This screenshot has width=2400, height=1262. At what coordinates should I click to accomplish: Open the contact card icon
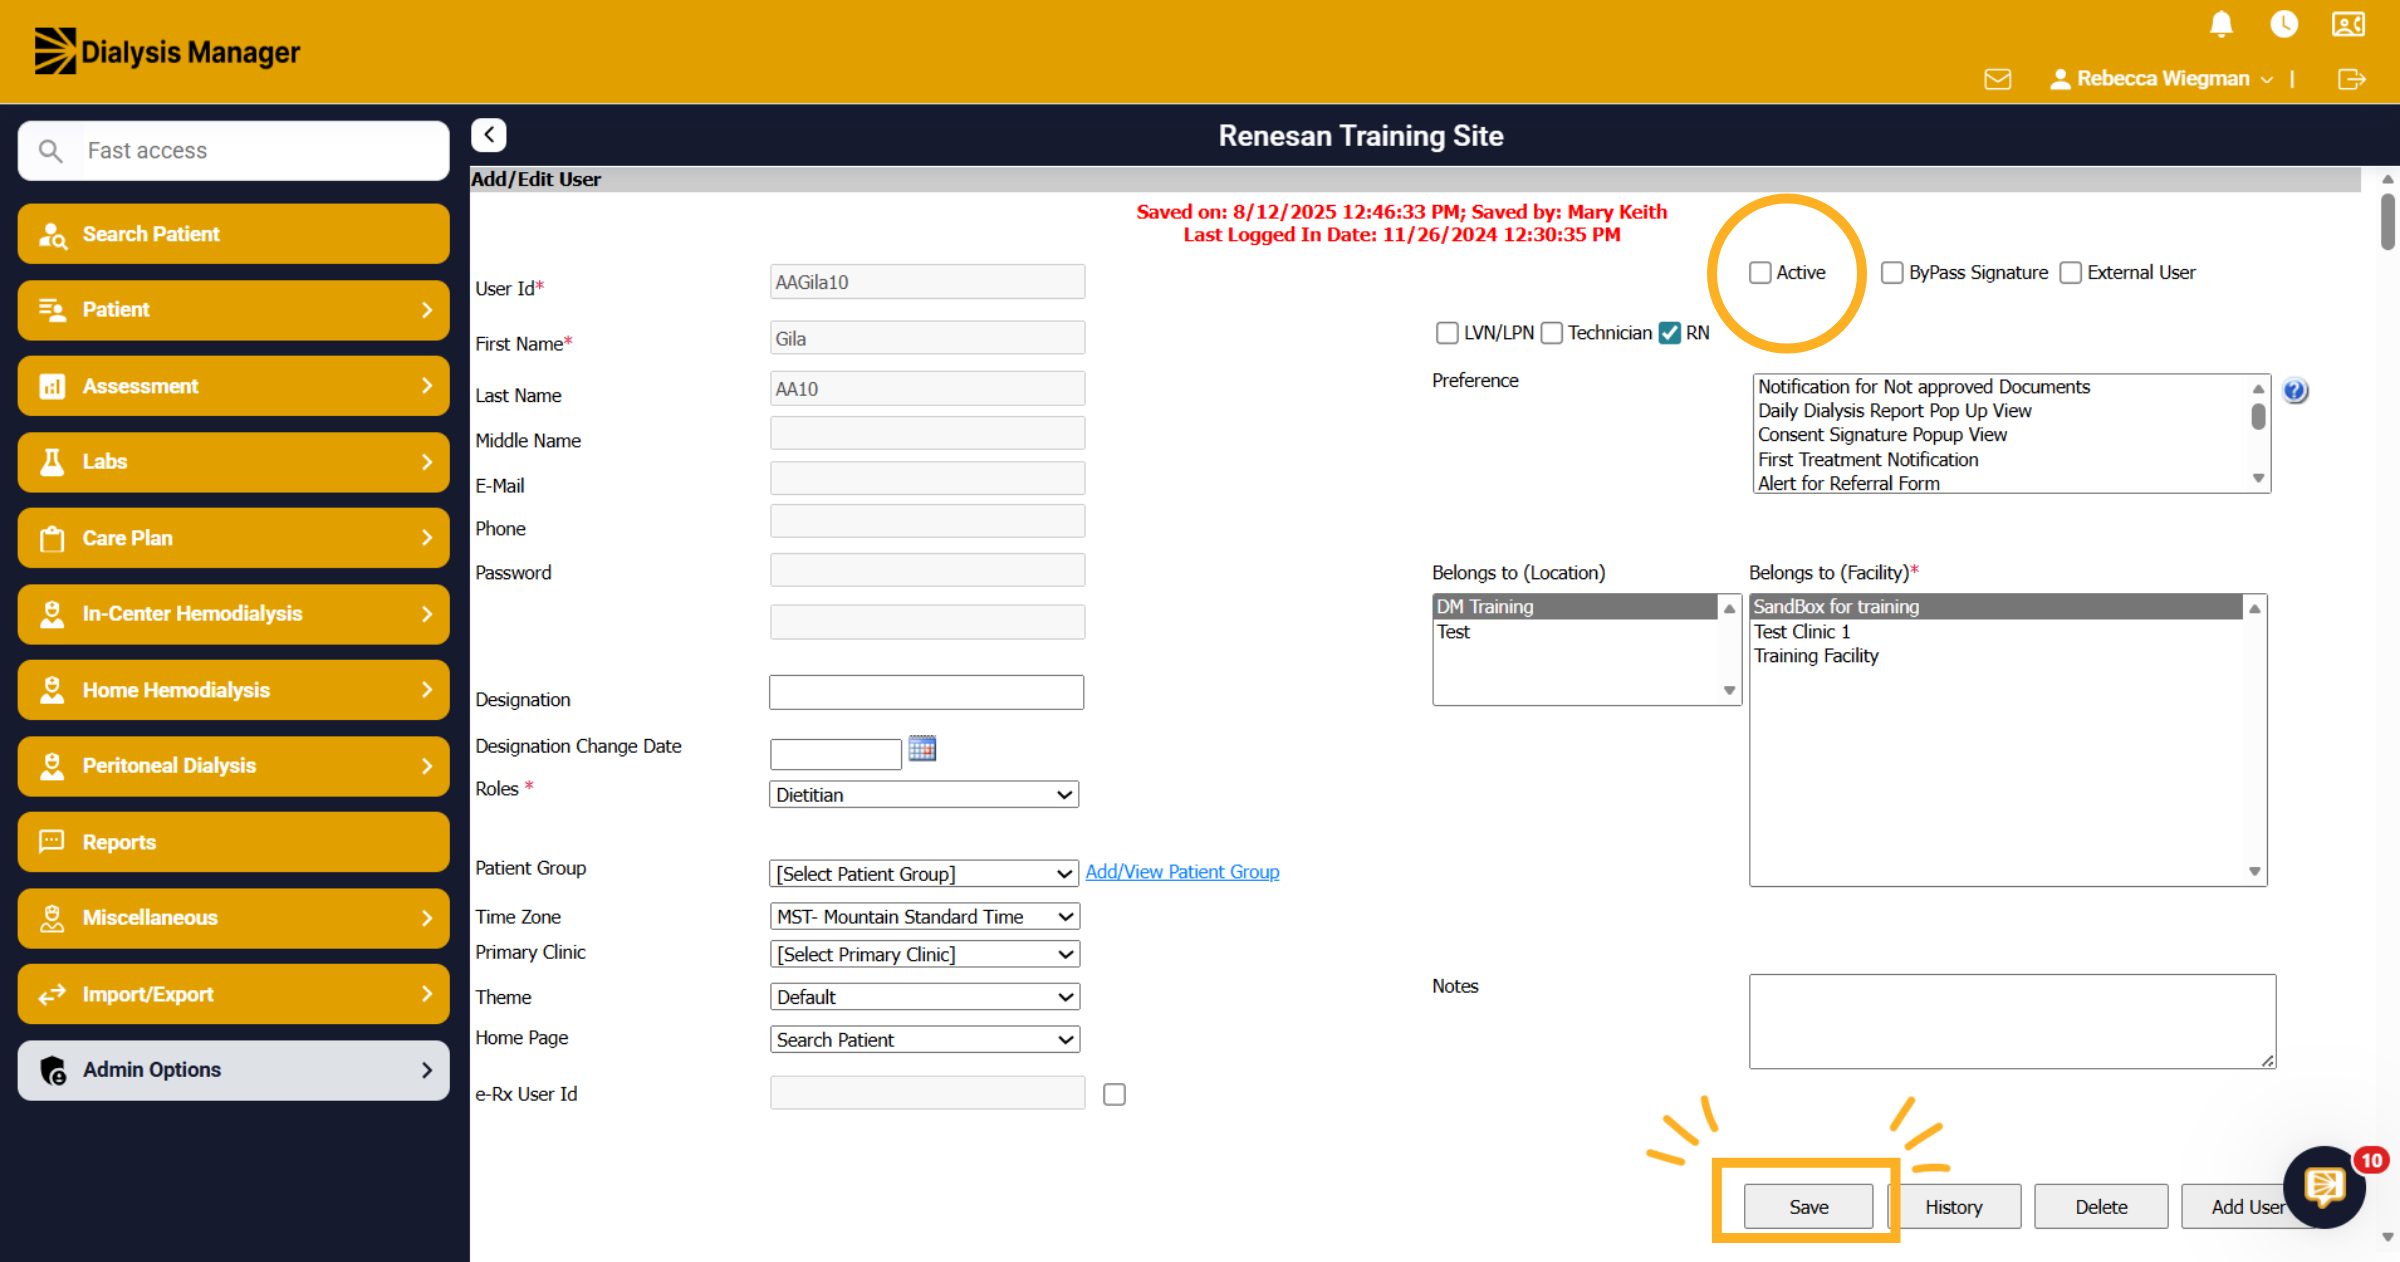click(x=2348, y=24)
